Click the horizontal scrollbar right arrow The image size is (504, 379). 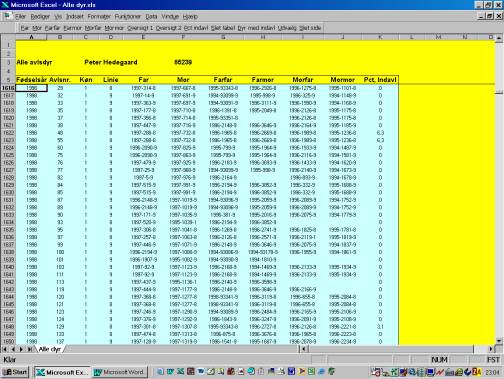click(491, 349)
